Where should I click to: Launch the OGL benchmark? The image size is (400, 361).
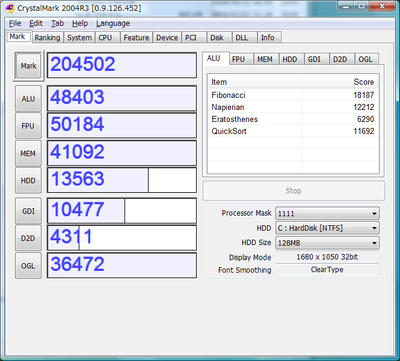click(28, 266)
